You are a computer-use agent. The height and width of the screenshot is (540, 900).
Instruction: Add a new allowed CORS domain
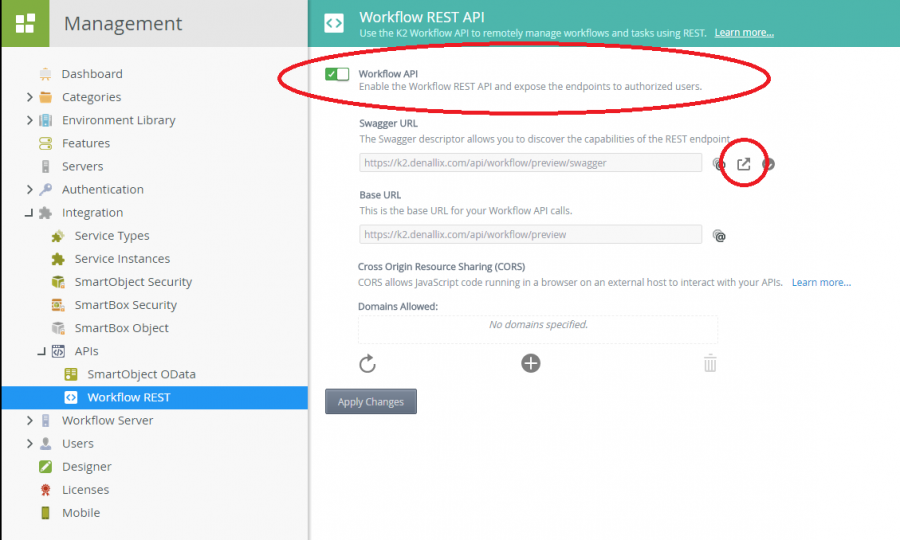531,363
